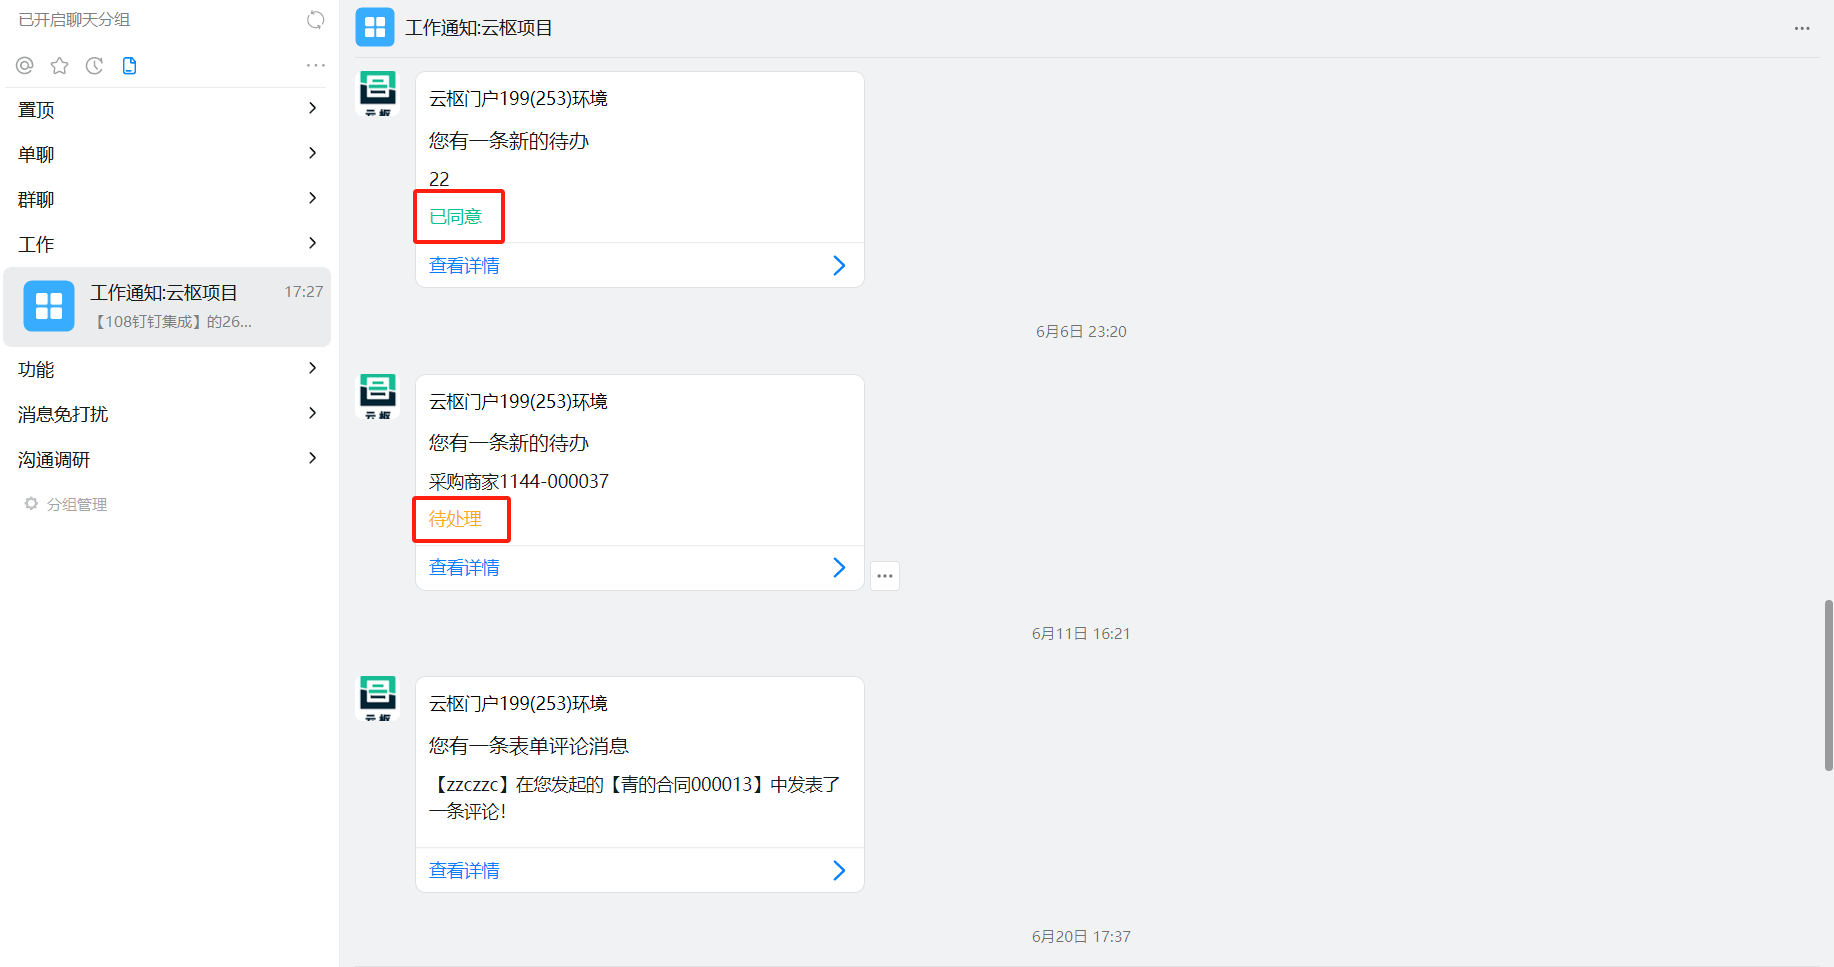
Task: Click arrow on 采购商家 card's 查看详情
Action: tap(839, 567)
